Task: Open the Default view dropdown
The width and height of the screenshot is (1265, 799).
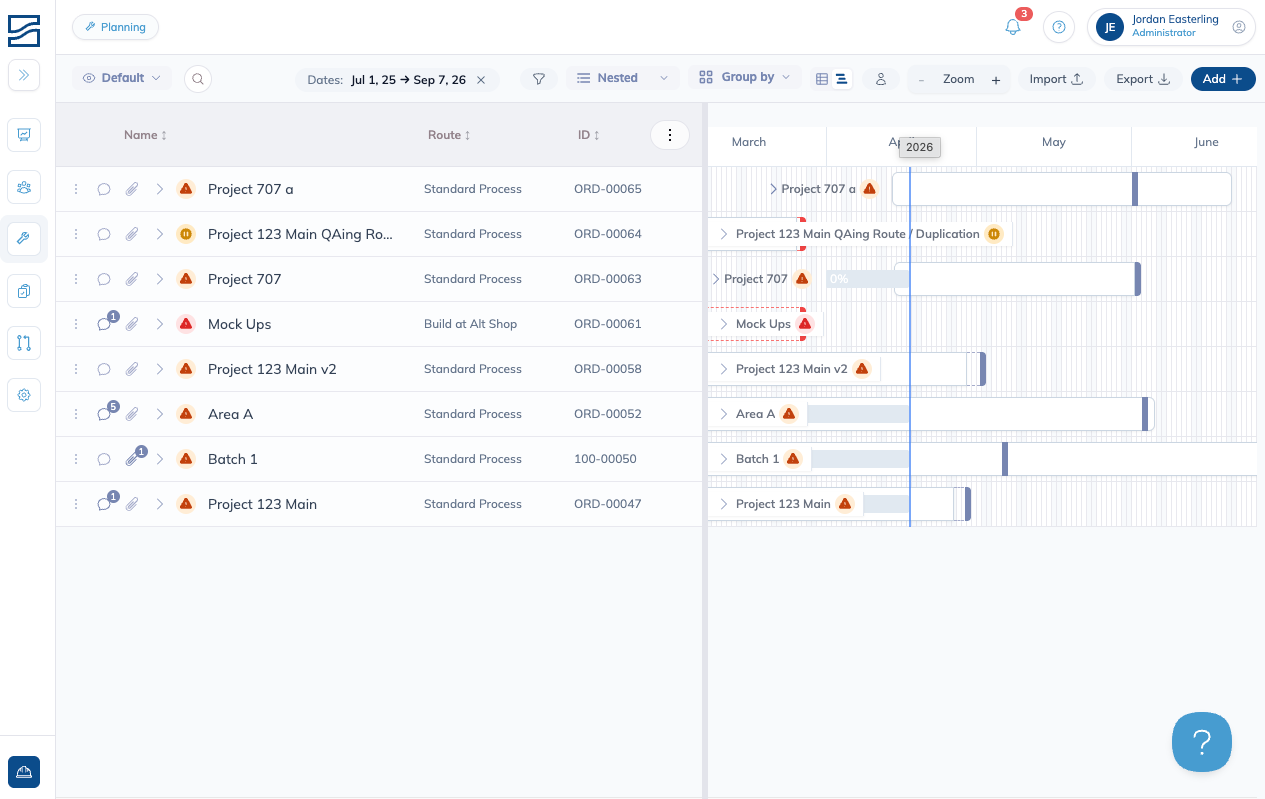Action: pos(122,78)
